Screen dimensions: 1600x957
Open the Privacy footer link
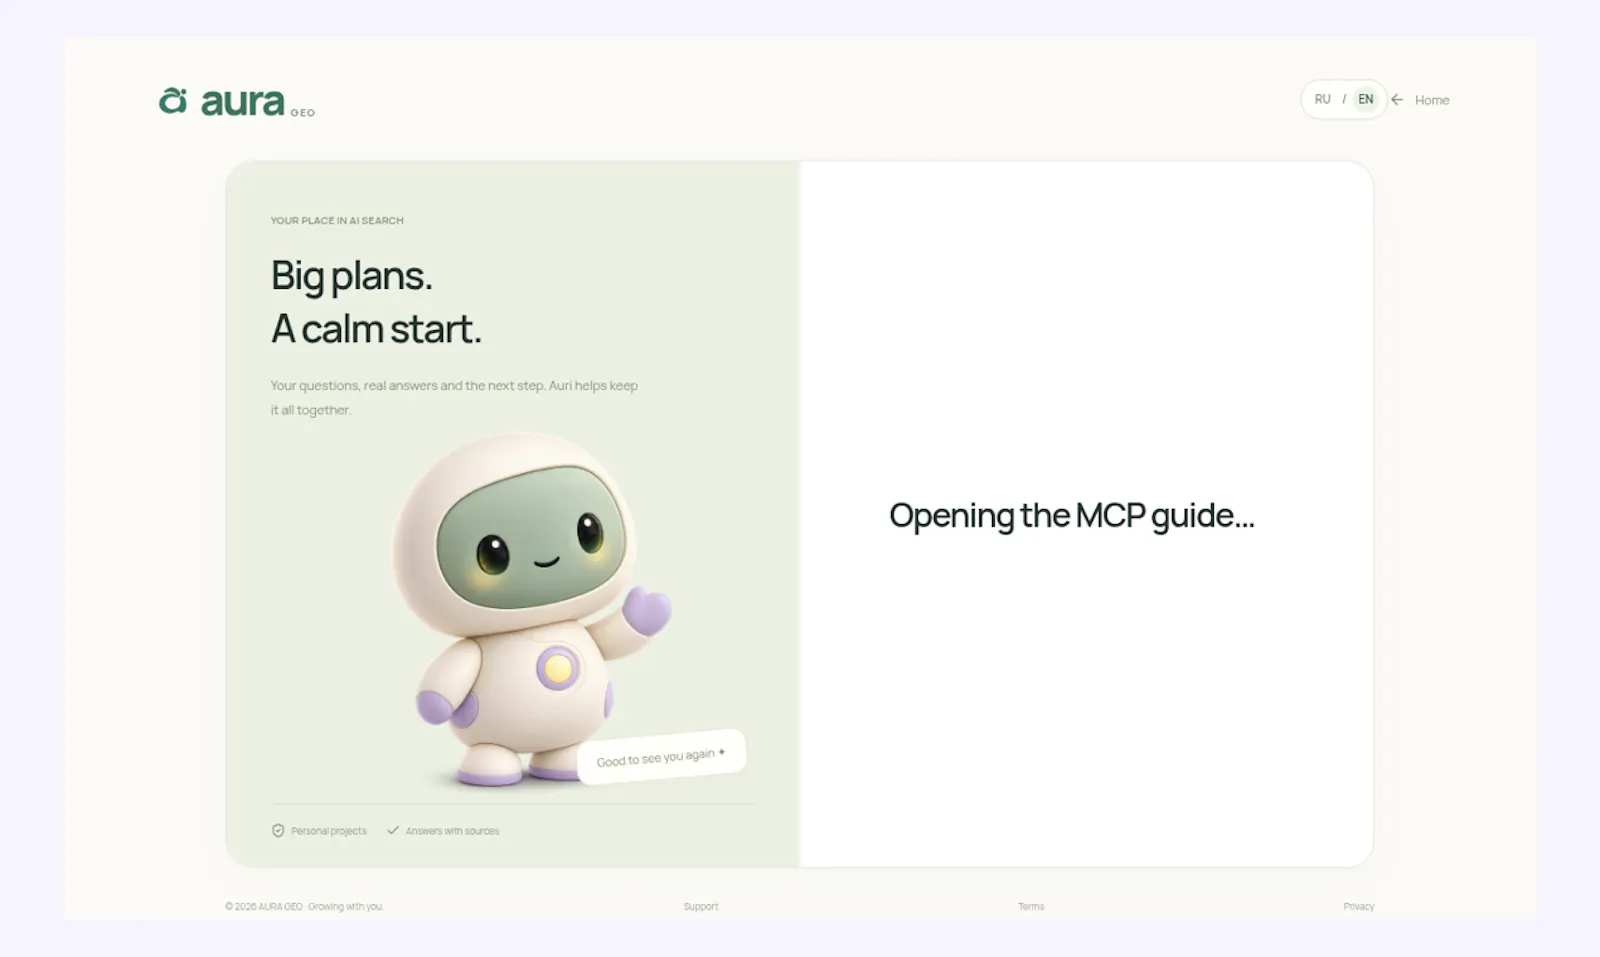click(x=1359, y=907)
